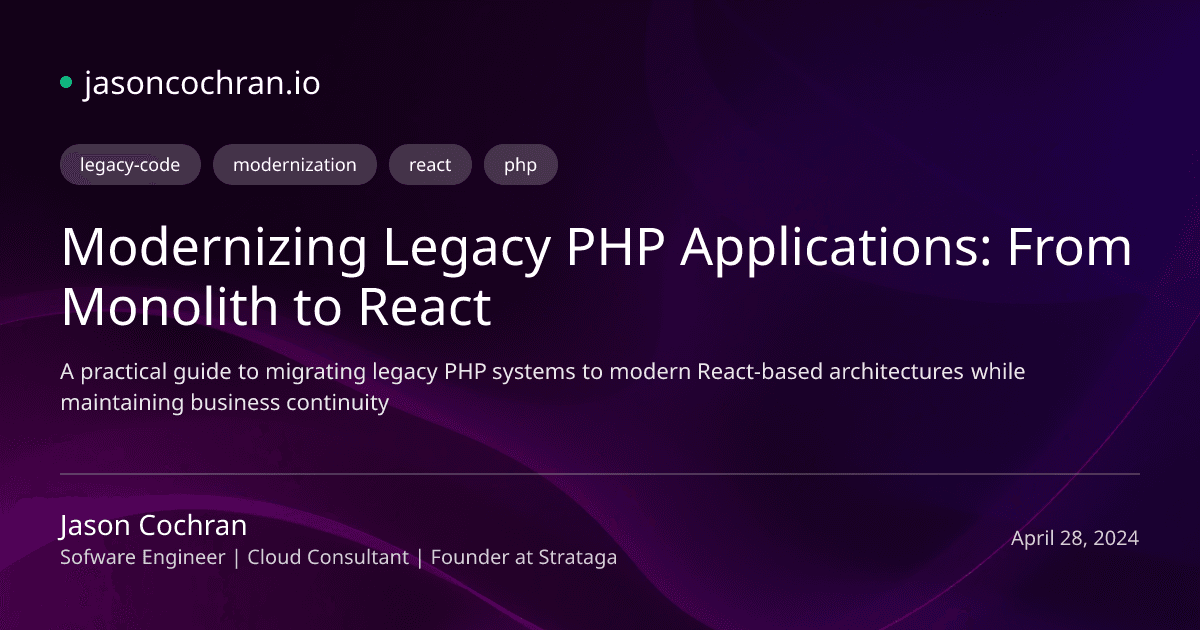
Task: Click the April 28, 2024 publication date
Action: point(1074,537)
